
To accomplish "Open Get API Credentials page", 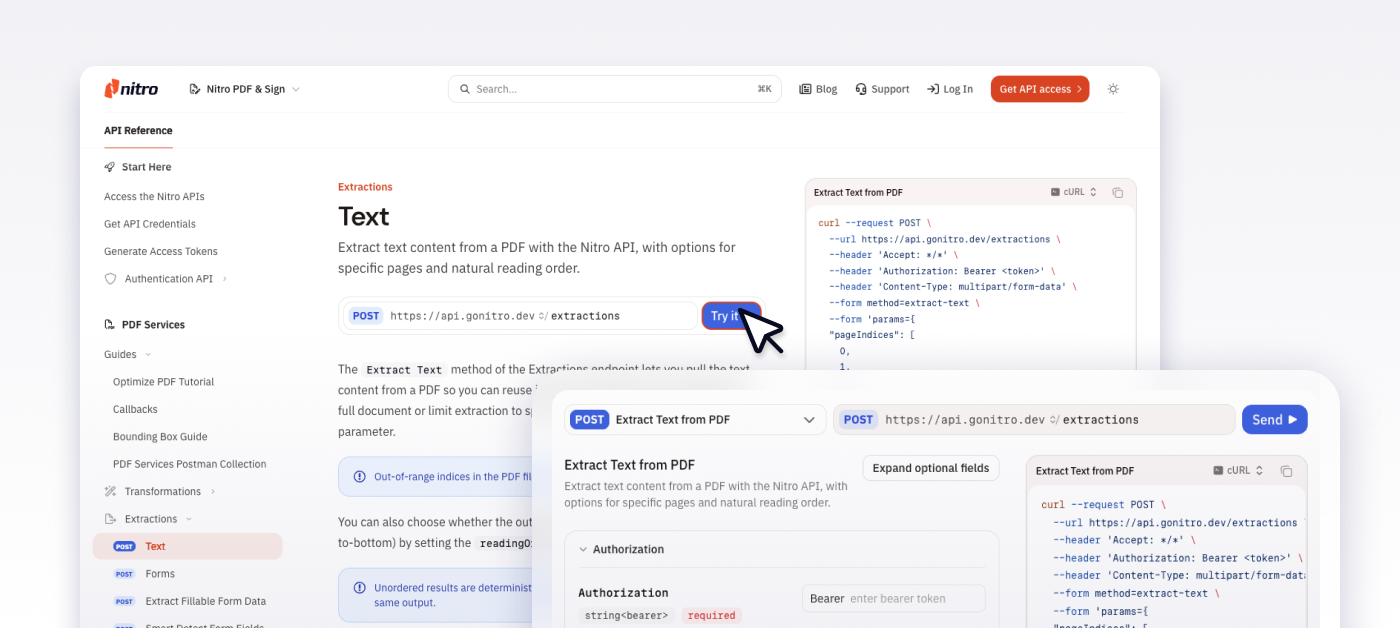I will pos(150,224).
